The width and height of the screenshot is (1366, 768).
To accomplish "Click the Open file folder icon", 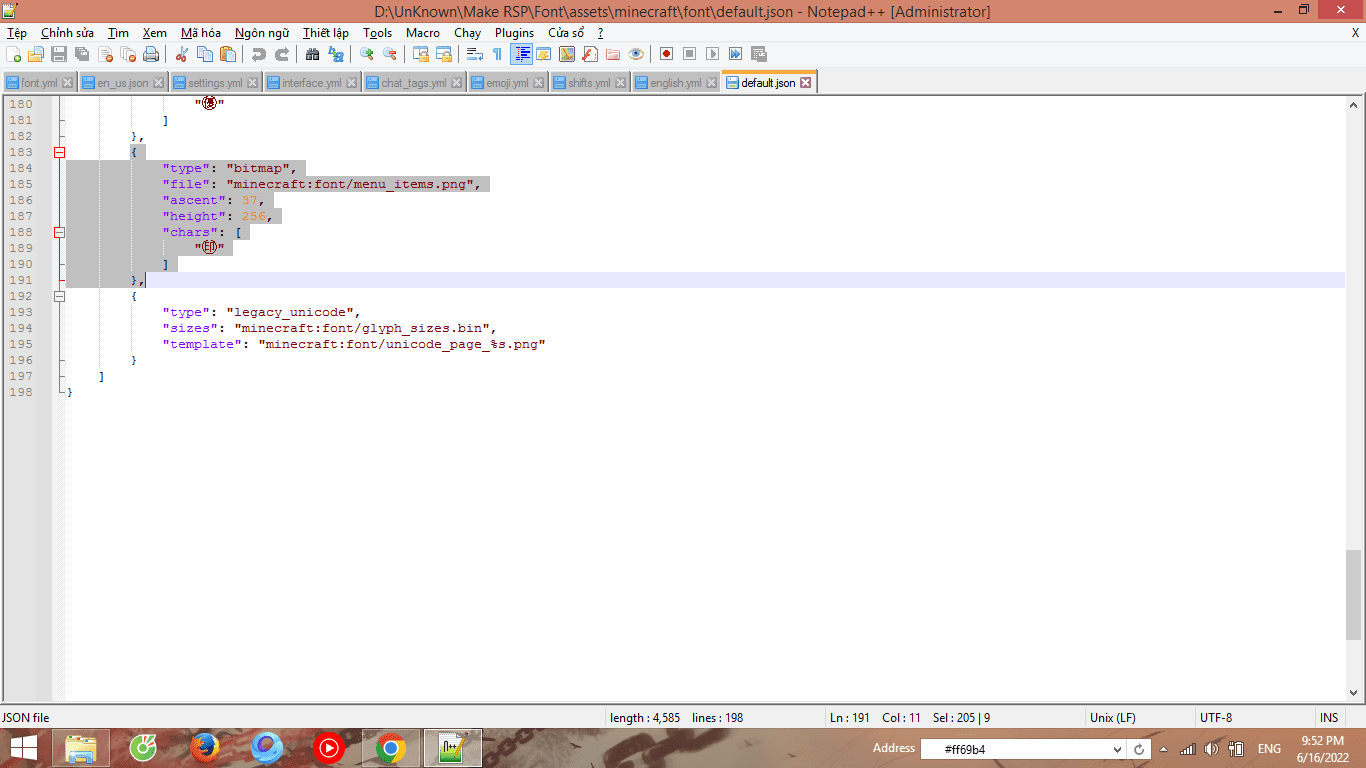I will 36,54.
